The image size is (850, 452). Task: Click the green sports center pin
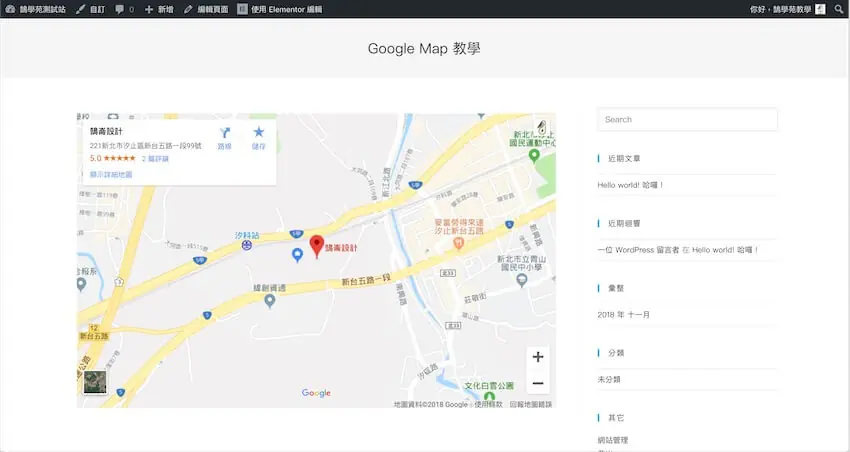pyautogui.click(x=534, y=156)
